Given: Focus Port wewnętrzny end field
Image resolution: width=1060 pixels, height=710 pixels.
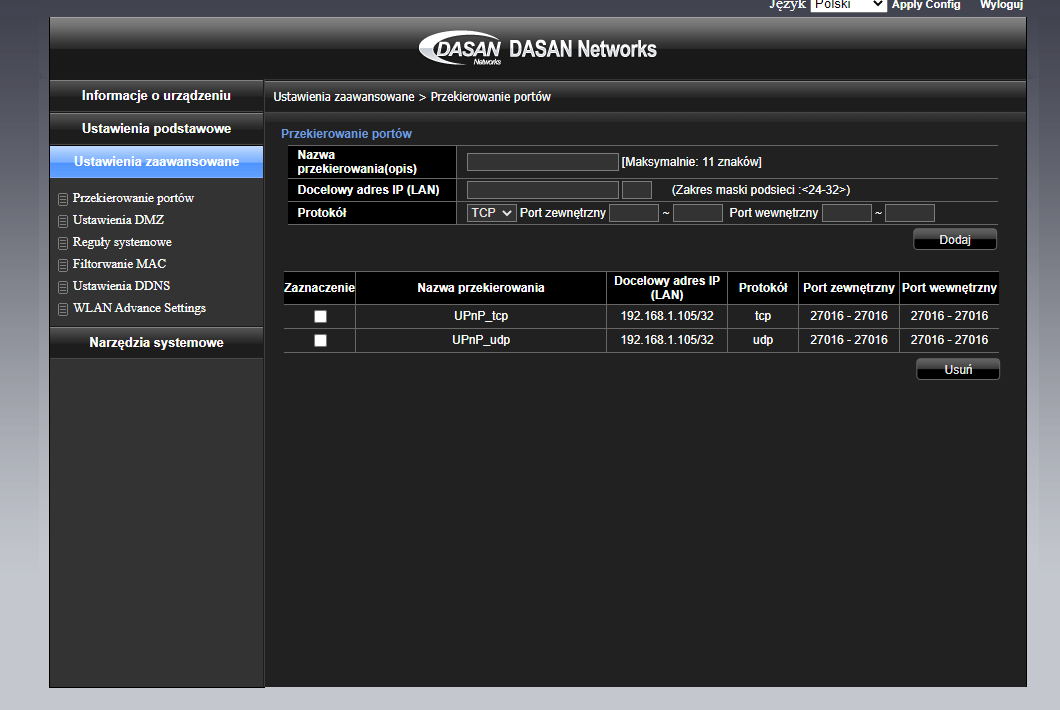Looking at the screenshot, I should point(910,213).
